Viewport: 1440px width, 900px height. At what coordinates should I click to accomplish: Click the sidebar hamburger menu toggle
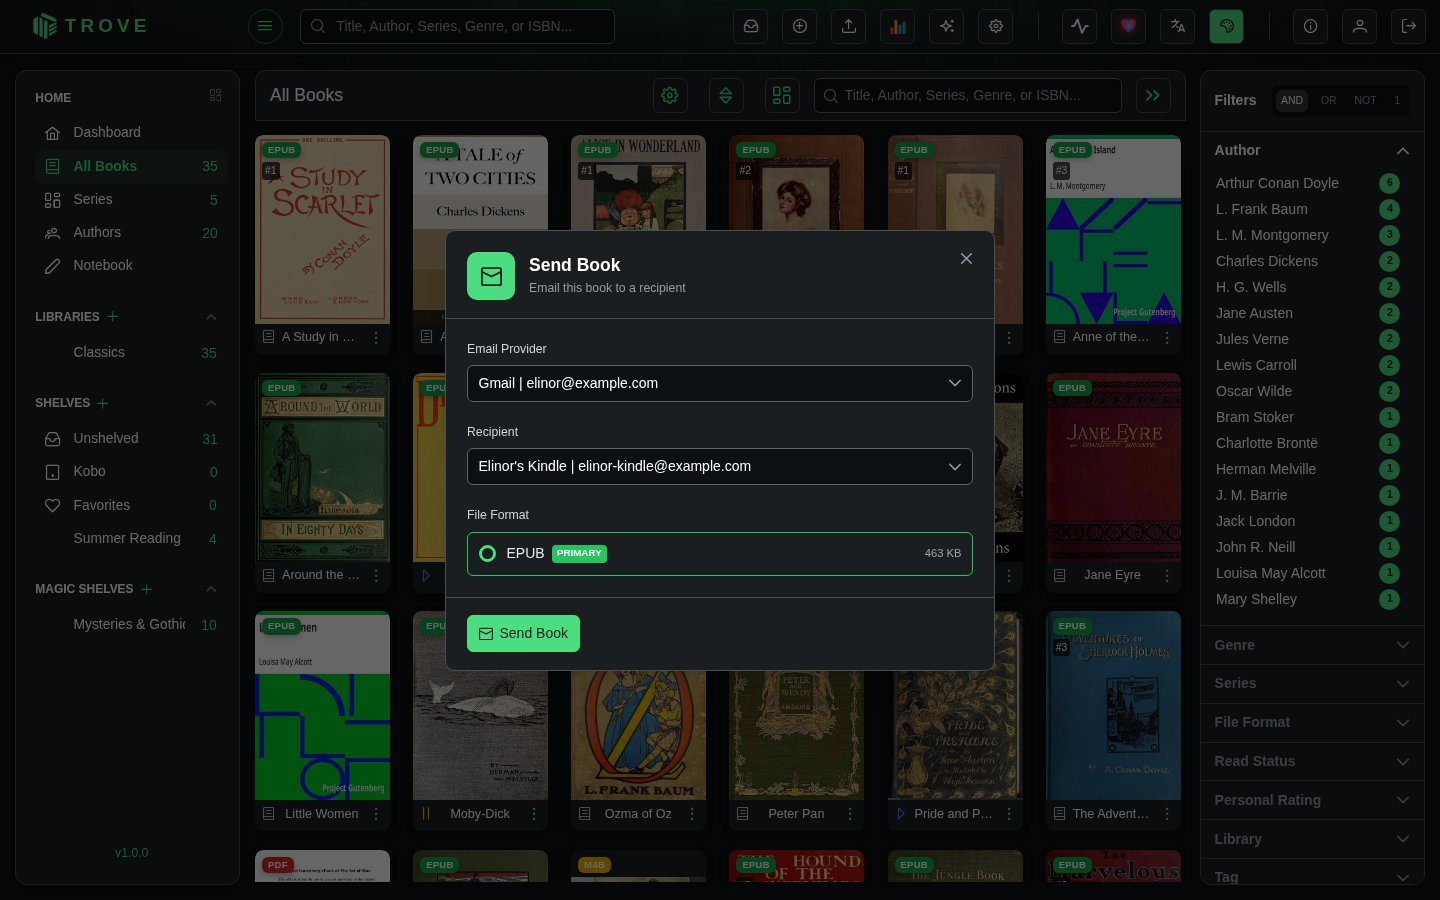click(265, 26)
